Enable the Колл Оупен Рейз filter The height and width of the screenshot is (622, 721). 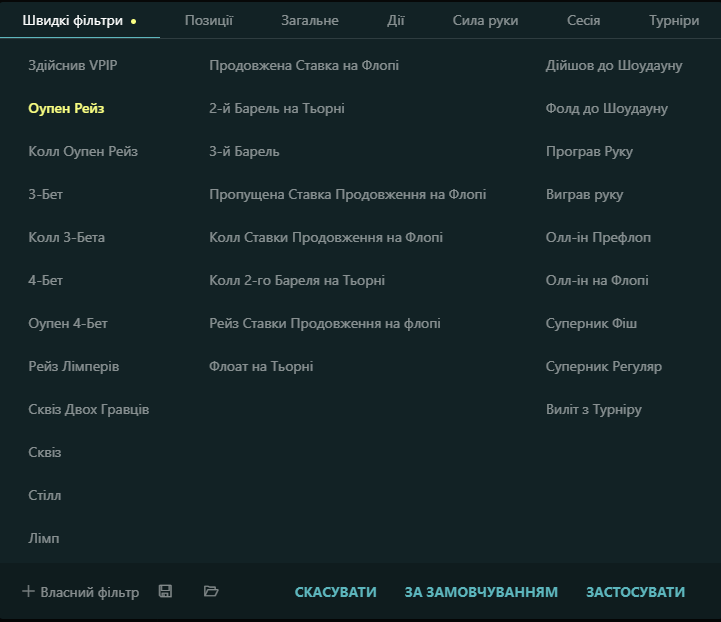83,151
